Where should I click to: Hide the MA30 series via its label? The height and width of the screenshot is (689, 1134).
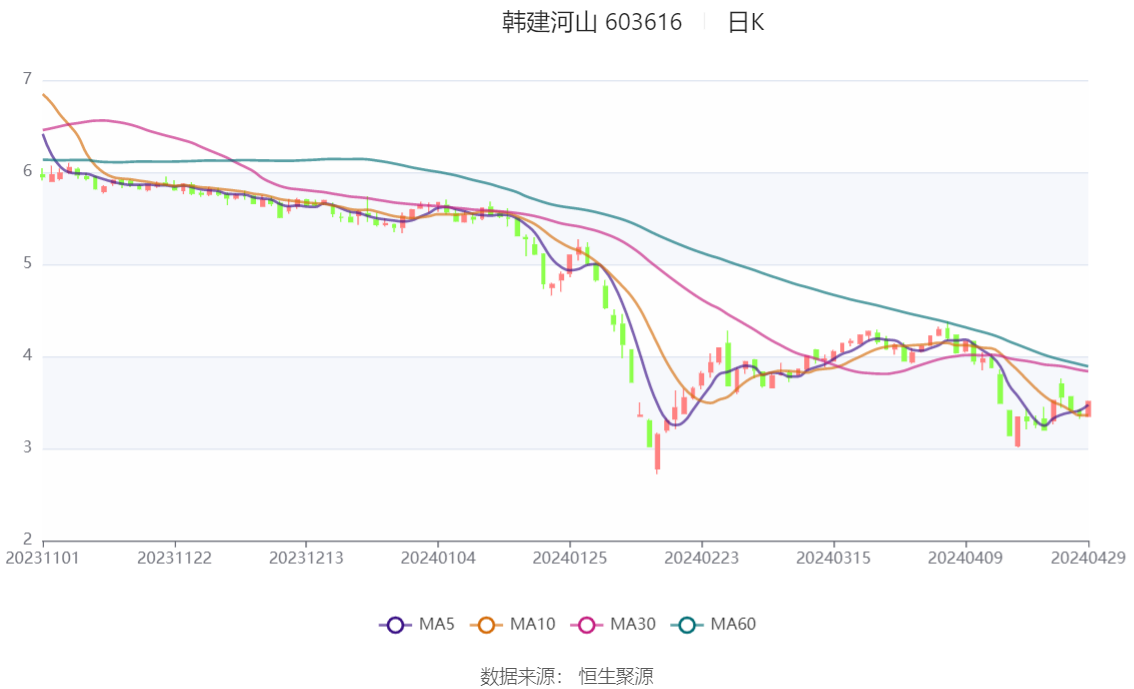pyautogui.click(x=633, y=624)
